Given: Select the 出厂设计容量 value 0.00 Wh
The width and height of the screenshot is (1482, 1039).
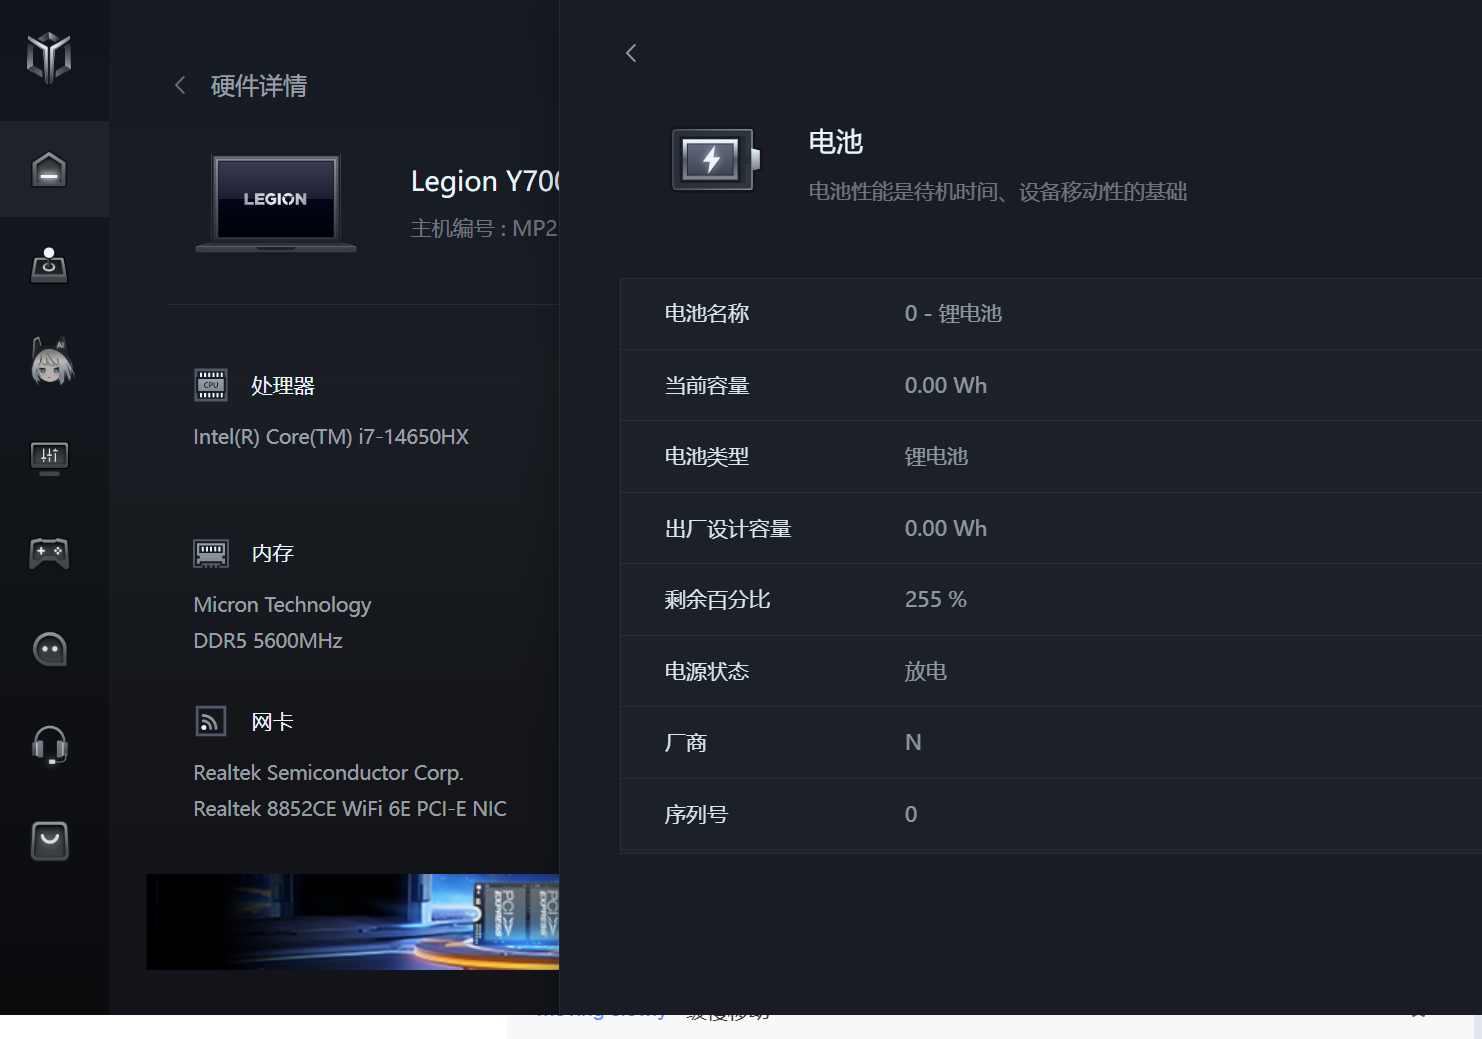Looking at the screenshot, I should 946,529.
